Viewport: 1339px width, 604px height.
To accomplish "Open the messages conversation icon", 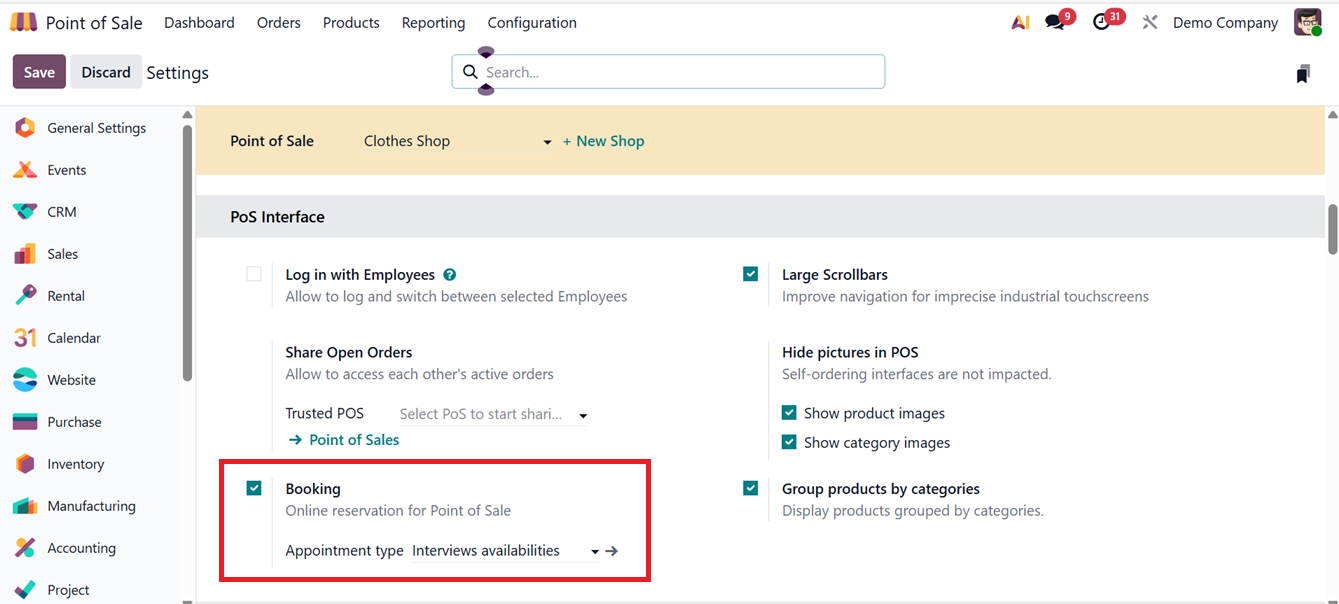I will (x=1055, y=22).
